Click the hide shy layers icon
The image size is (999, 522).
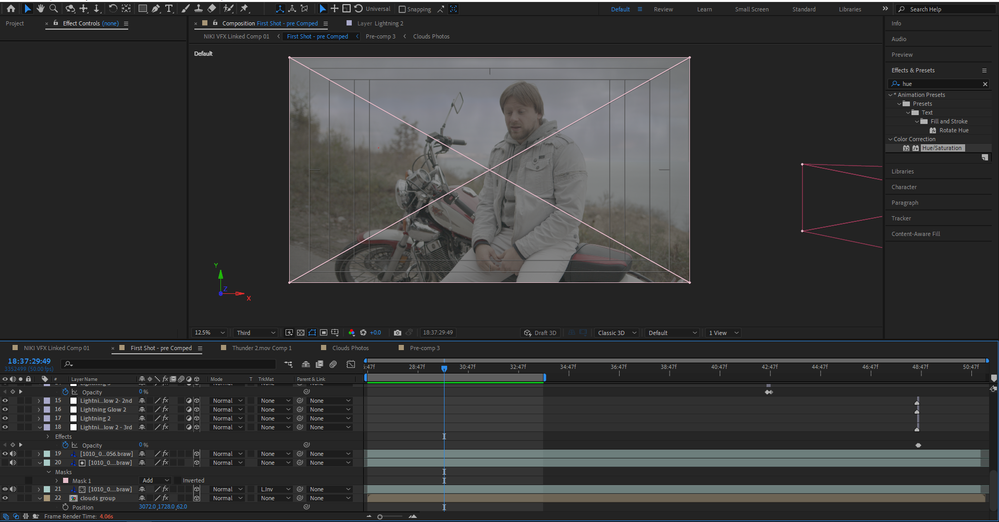306,365
